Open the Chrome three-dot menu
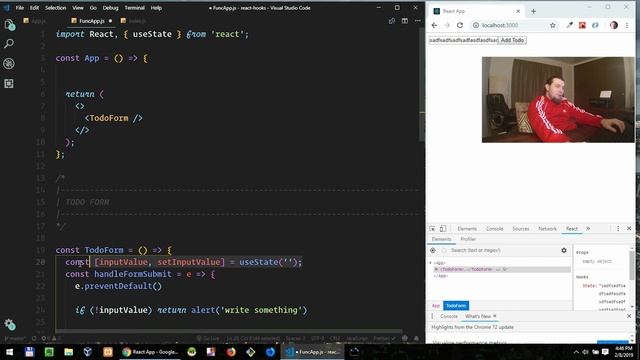The height and width of the screenshot is (360, 640). point(627,25)
